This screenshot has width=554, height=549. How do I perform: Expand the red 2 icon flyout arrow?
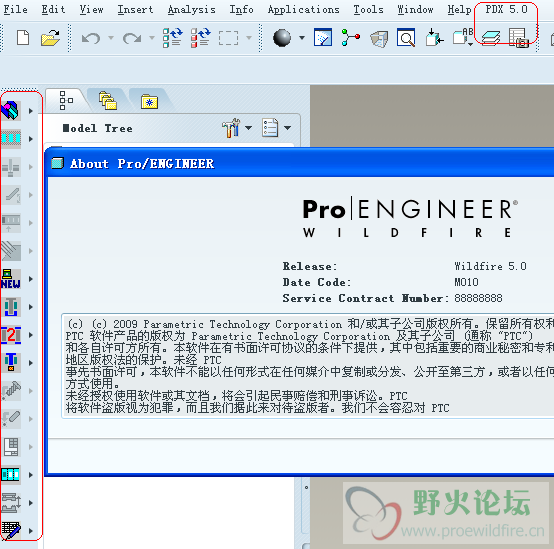[x=31, y=335]
